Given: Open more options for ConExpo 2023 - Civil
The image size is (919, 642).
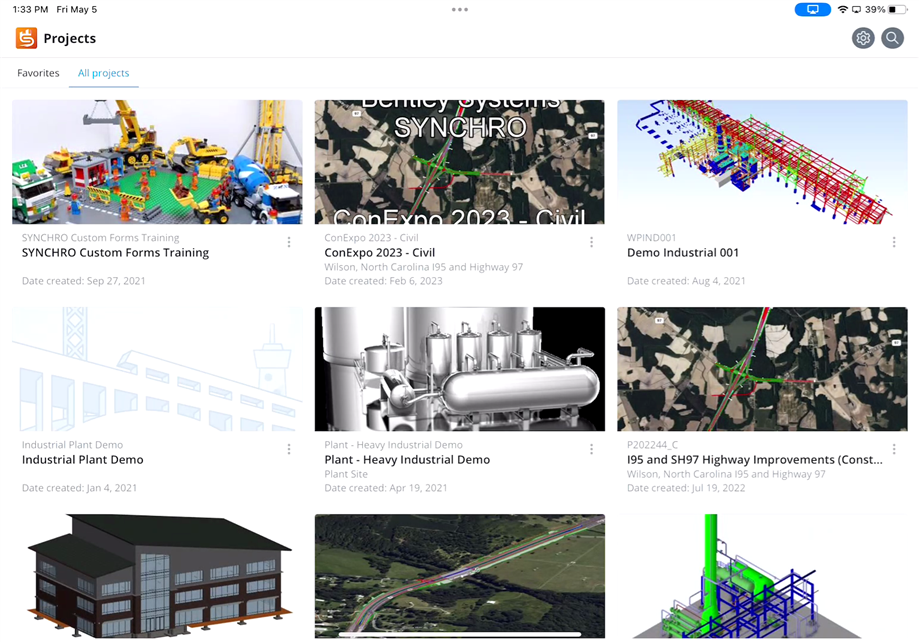Looking at the screenshot, I should coord(591,242).
